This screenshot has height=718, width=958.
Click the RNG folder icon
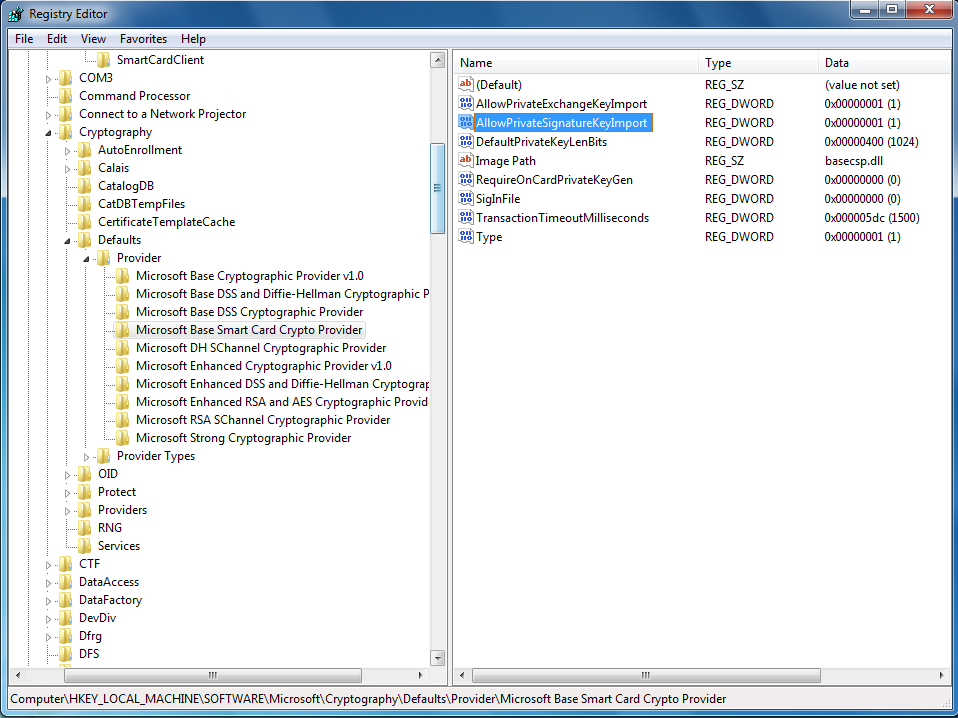coord(85,528)
